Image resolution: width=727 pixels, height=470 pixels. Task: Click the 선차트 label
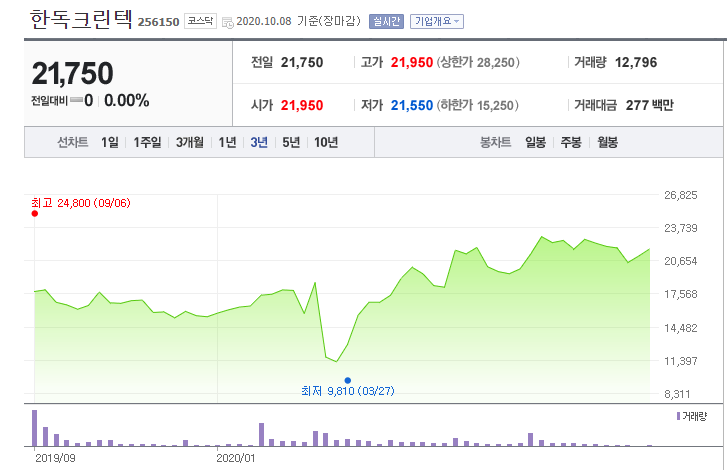(72, 142)
